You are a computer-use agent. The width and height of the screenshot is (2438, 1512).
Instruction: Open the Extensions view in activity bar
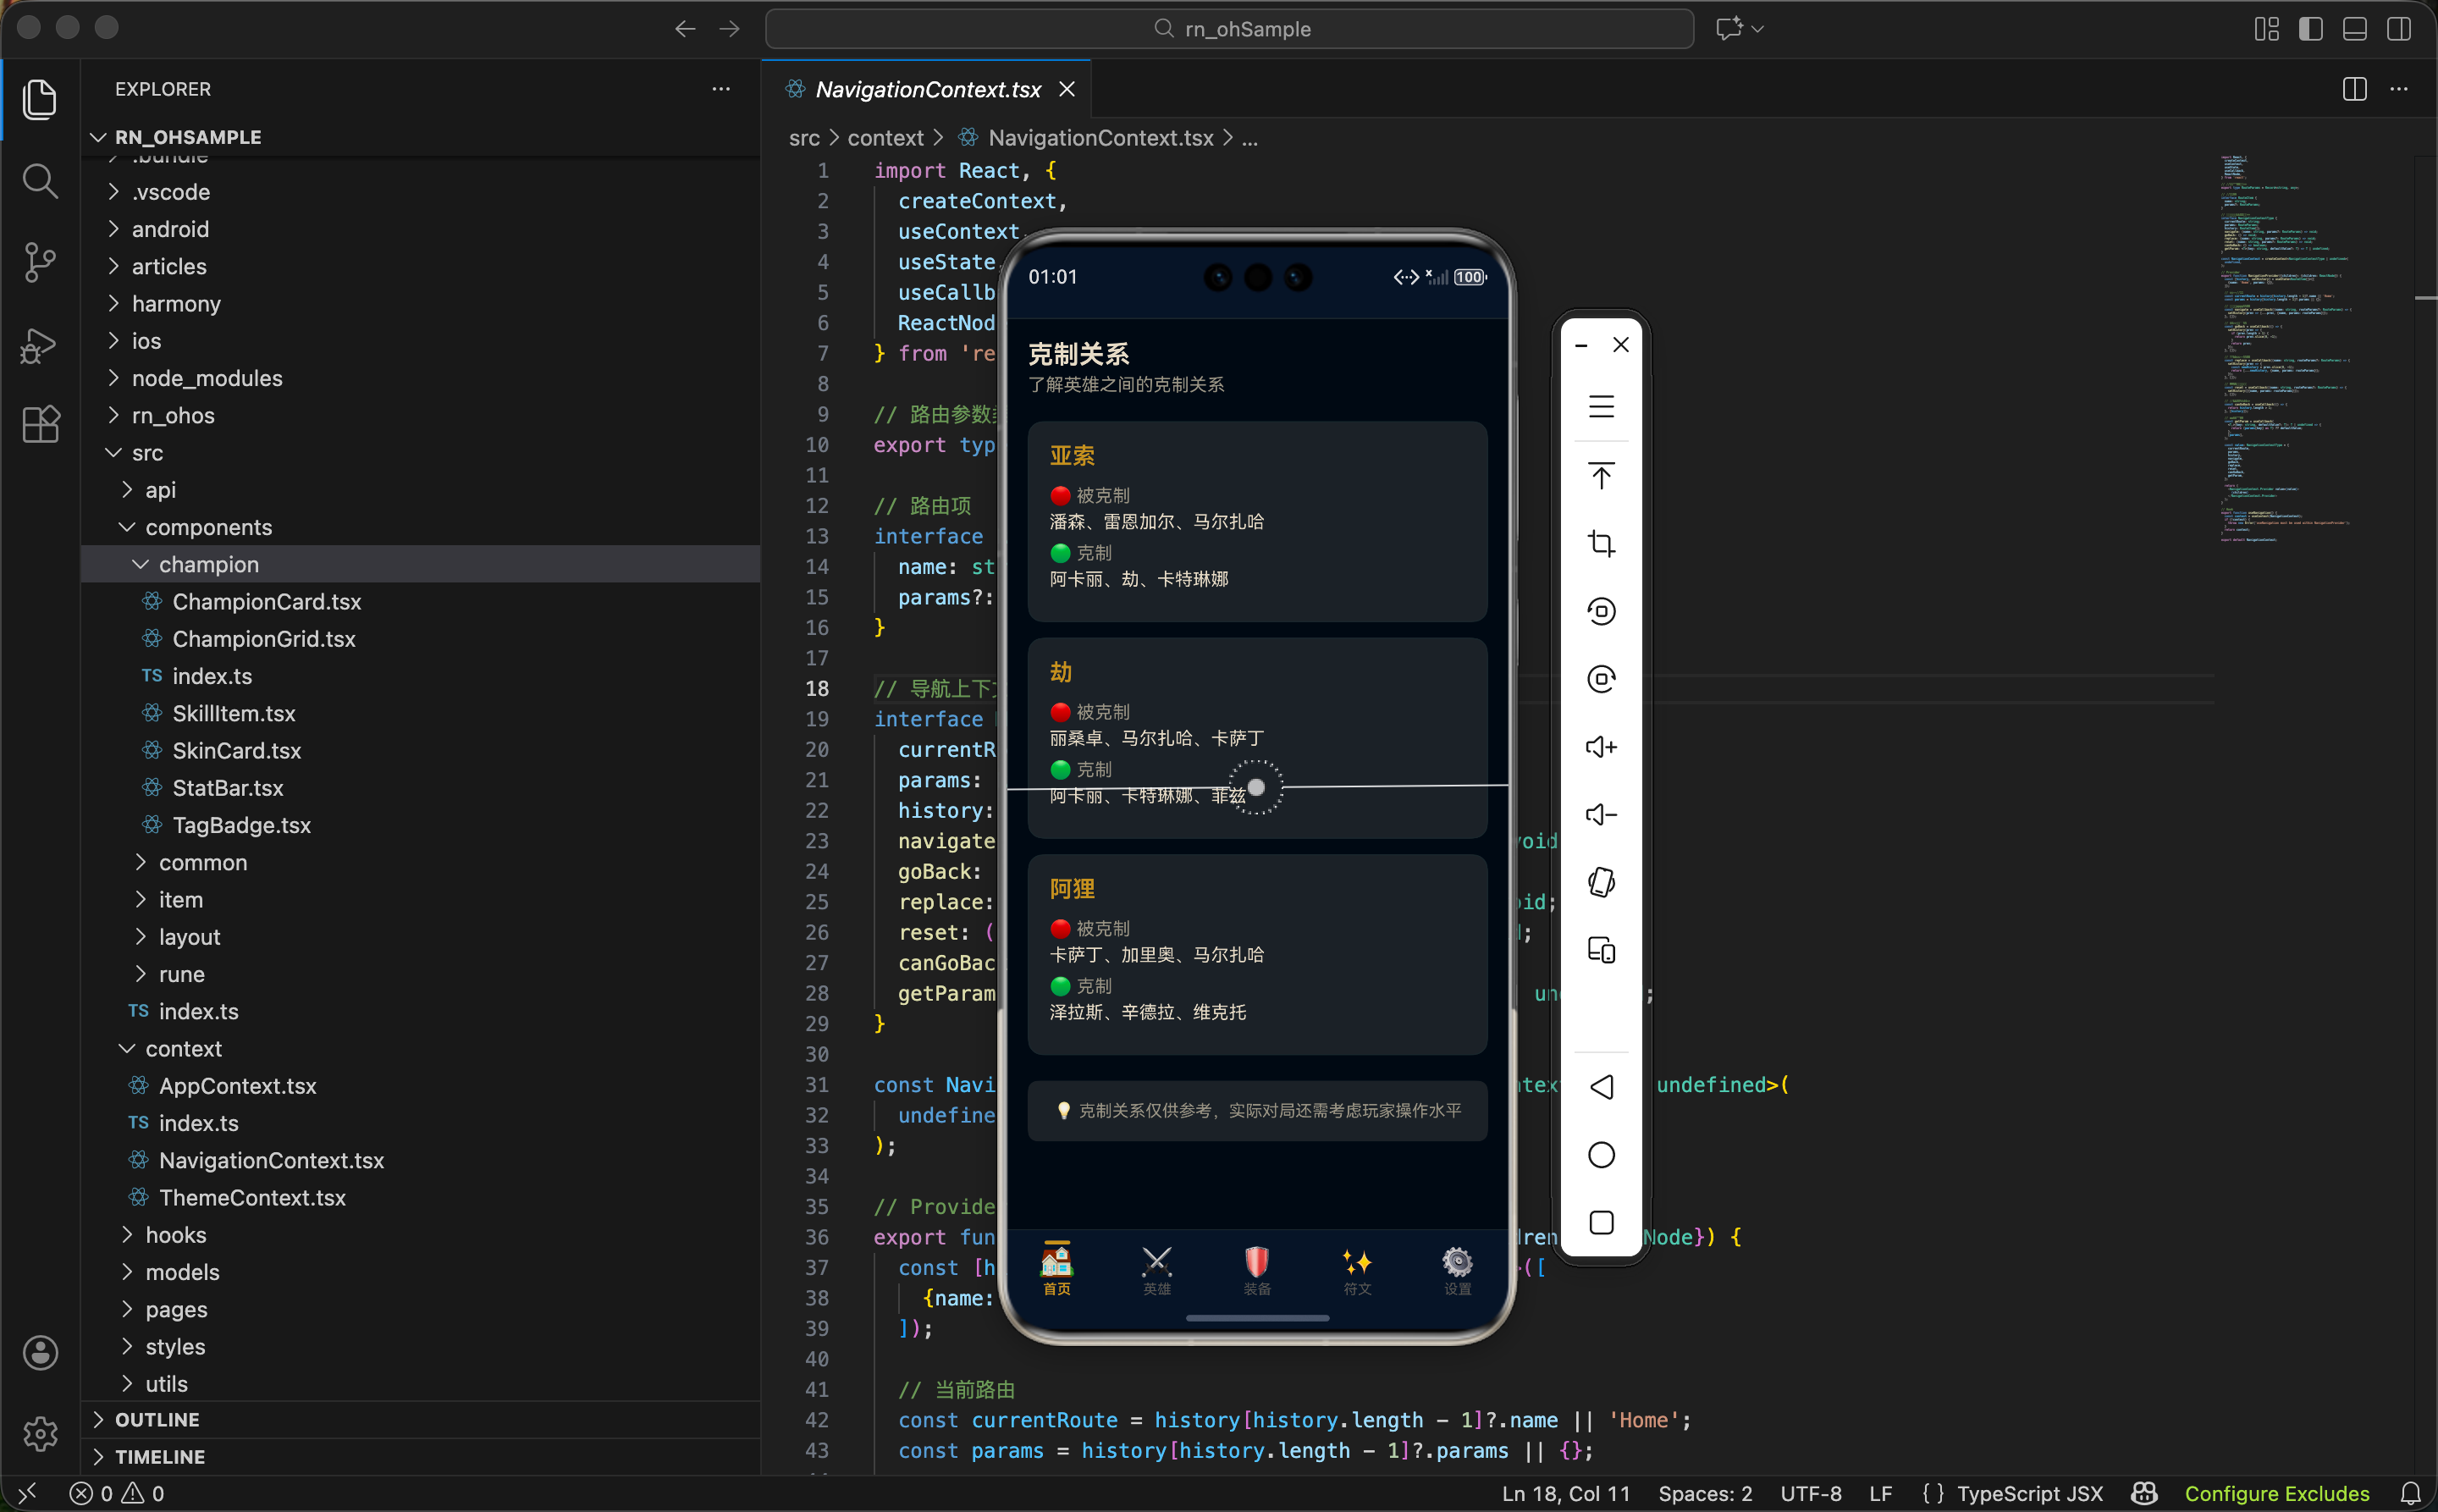pos(40,425)
